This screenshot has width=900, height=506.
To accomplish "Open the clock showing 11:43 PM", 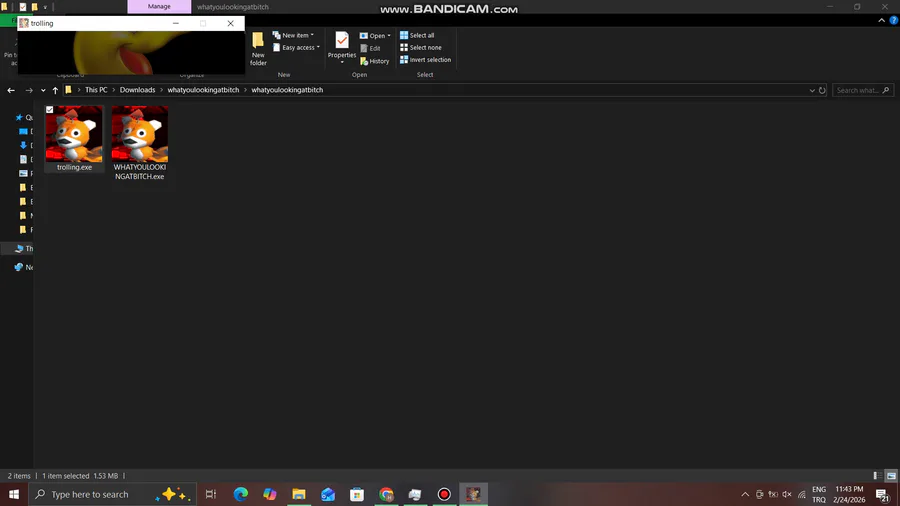I will 849,494.
